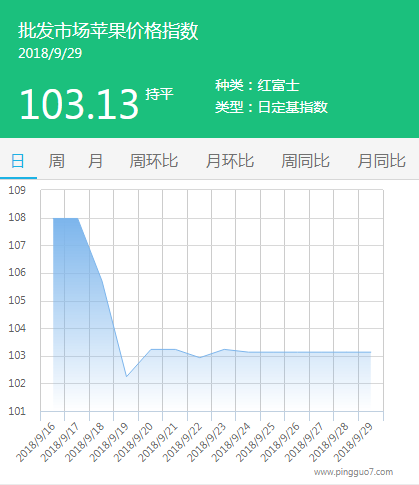Image resolution: width=419 pixels, height=485 pixels.
Task: Click the chart line endpoint at 2018/9/29
Action: point(370,352)
